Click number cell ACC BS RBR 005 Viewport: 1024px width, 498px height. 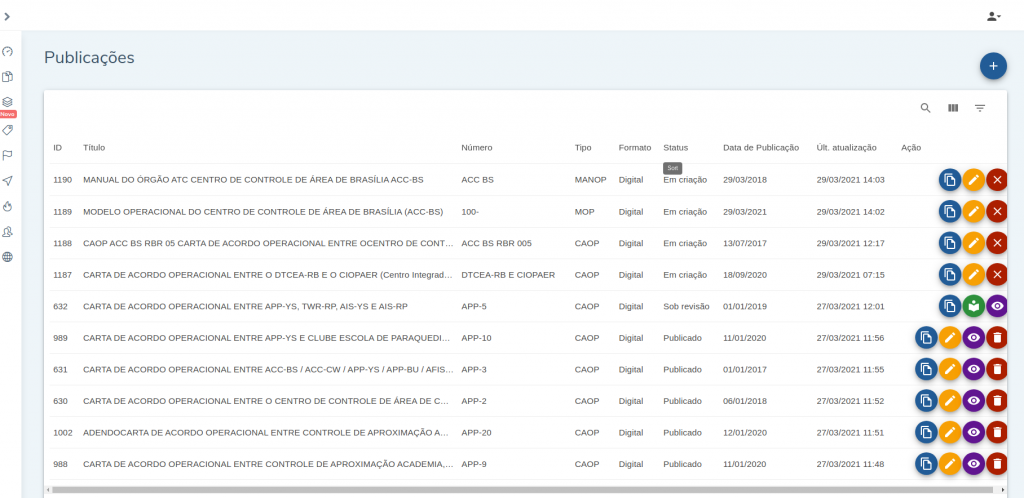(496, 243)
